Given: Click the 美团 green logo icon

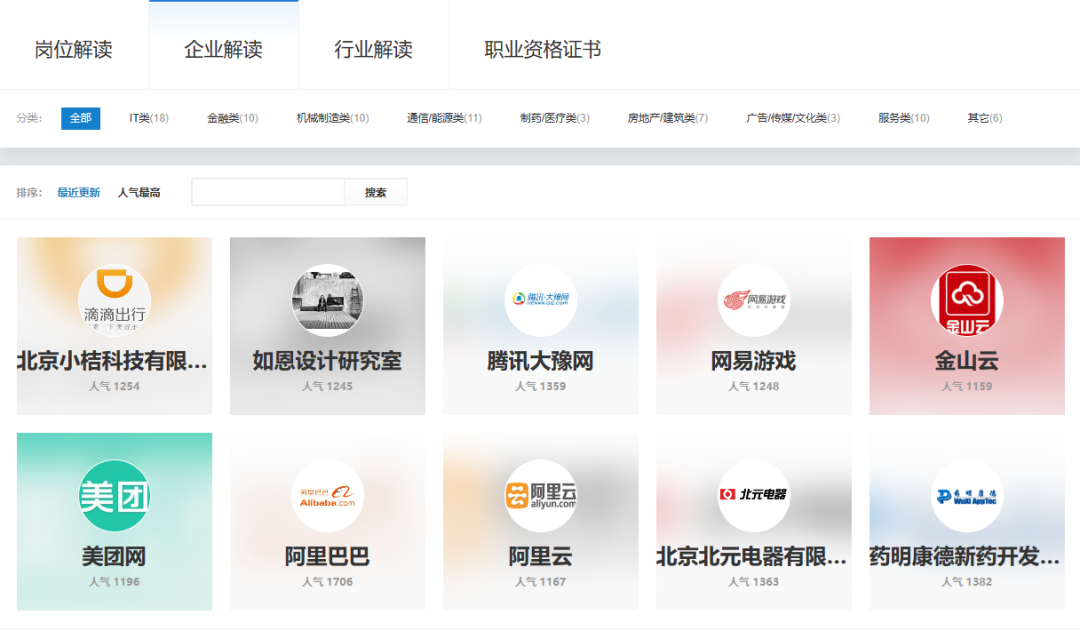Looking at the screenshot, I should pyautogui.click(x=113, y=495).
